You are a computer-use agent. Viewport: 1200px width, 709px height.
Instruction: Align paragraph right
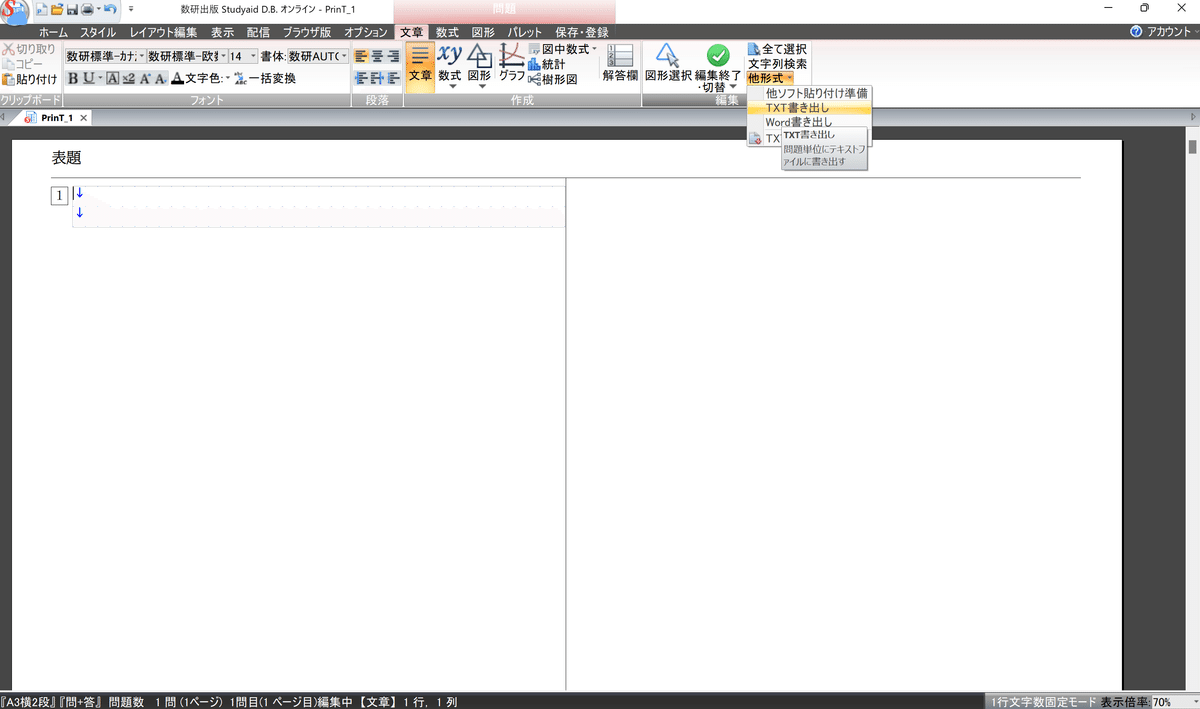[394, 56]
